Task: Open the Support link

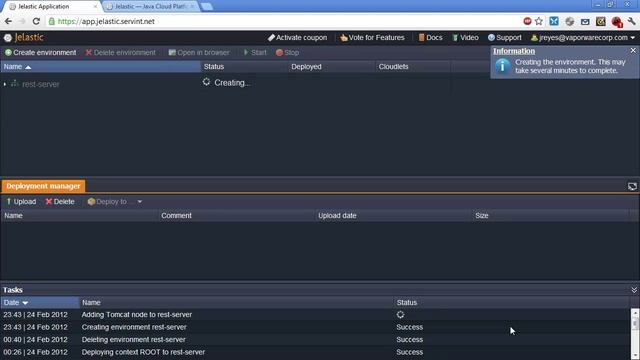Action: 505,38
